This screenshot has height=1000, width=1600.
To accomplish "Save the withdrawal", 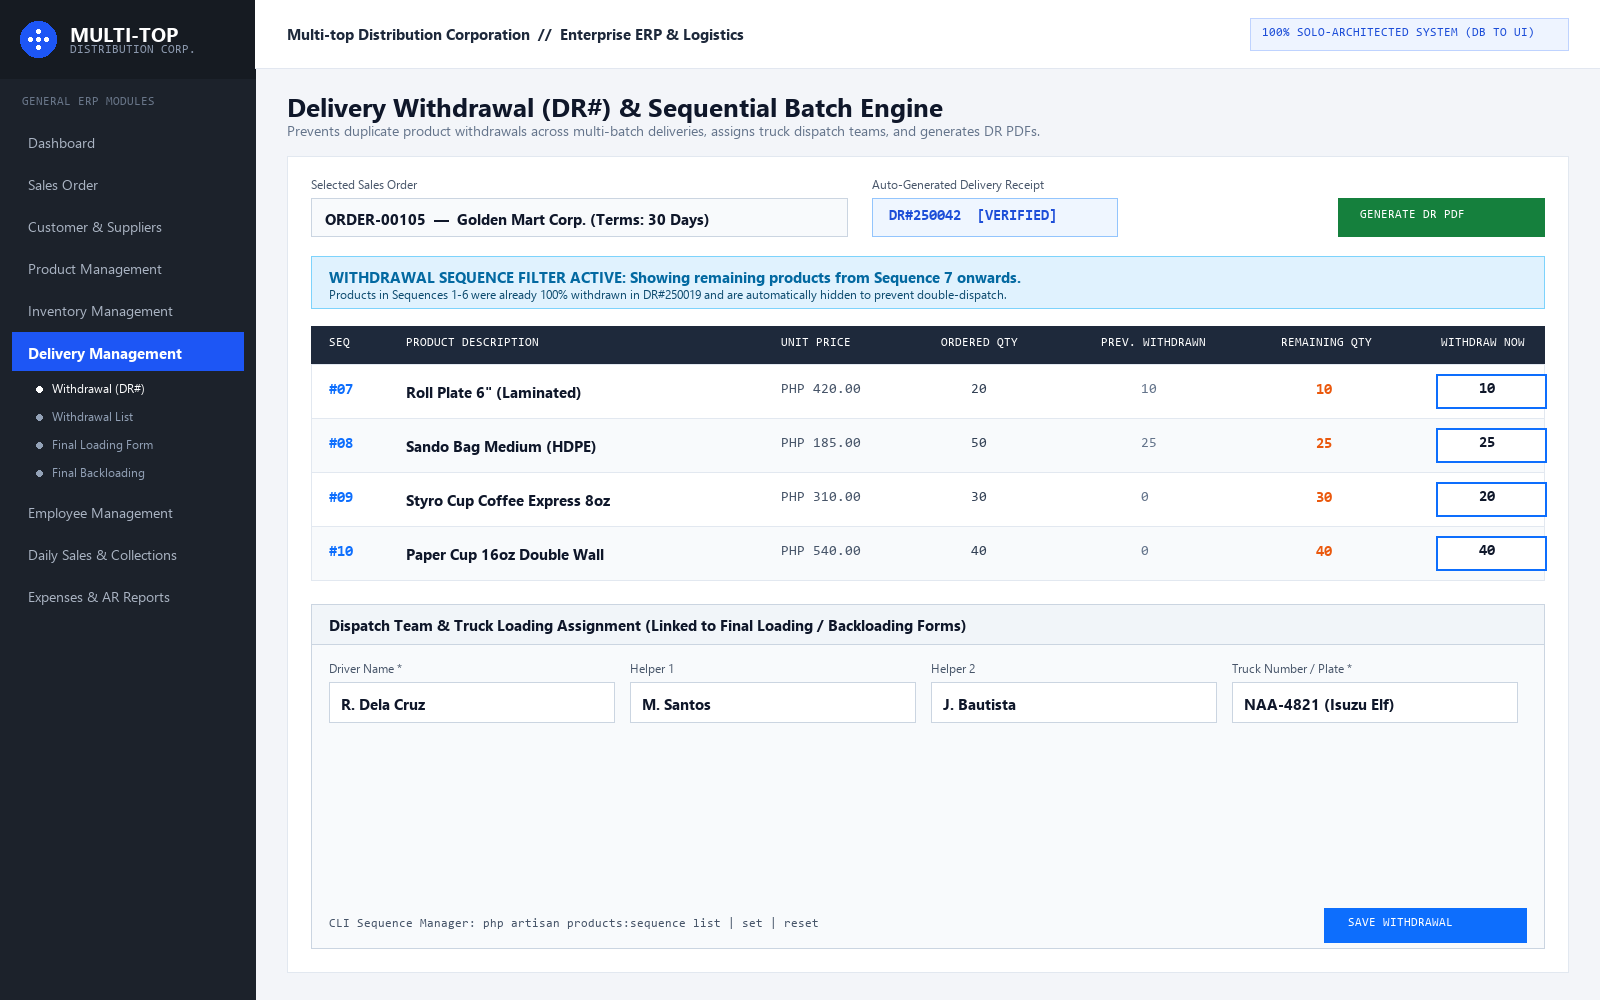I will point(1425,925).
